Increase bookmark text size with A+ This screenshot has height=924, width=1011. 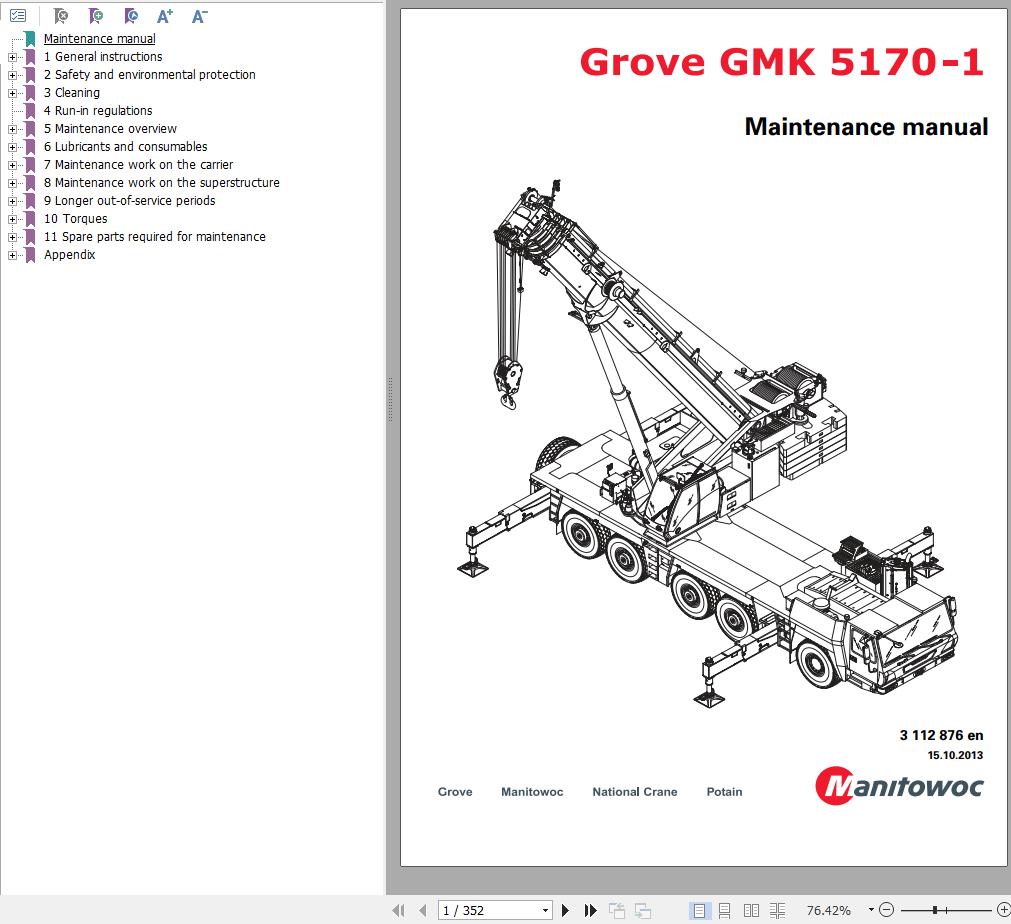coord(165,15)
